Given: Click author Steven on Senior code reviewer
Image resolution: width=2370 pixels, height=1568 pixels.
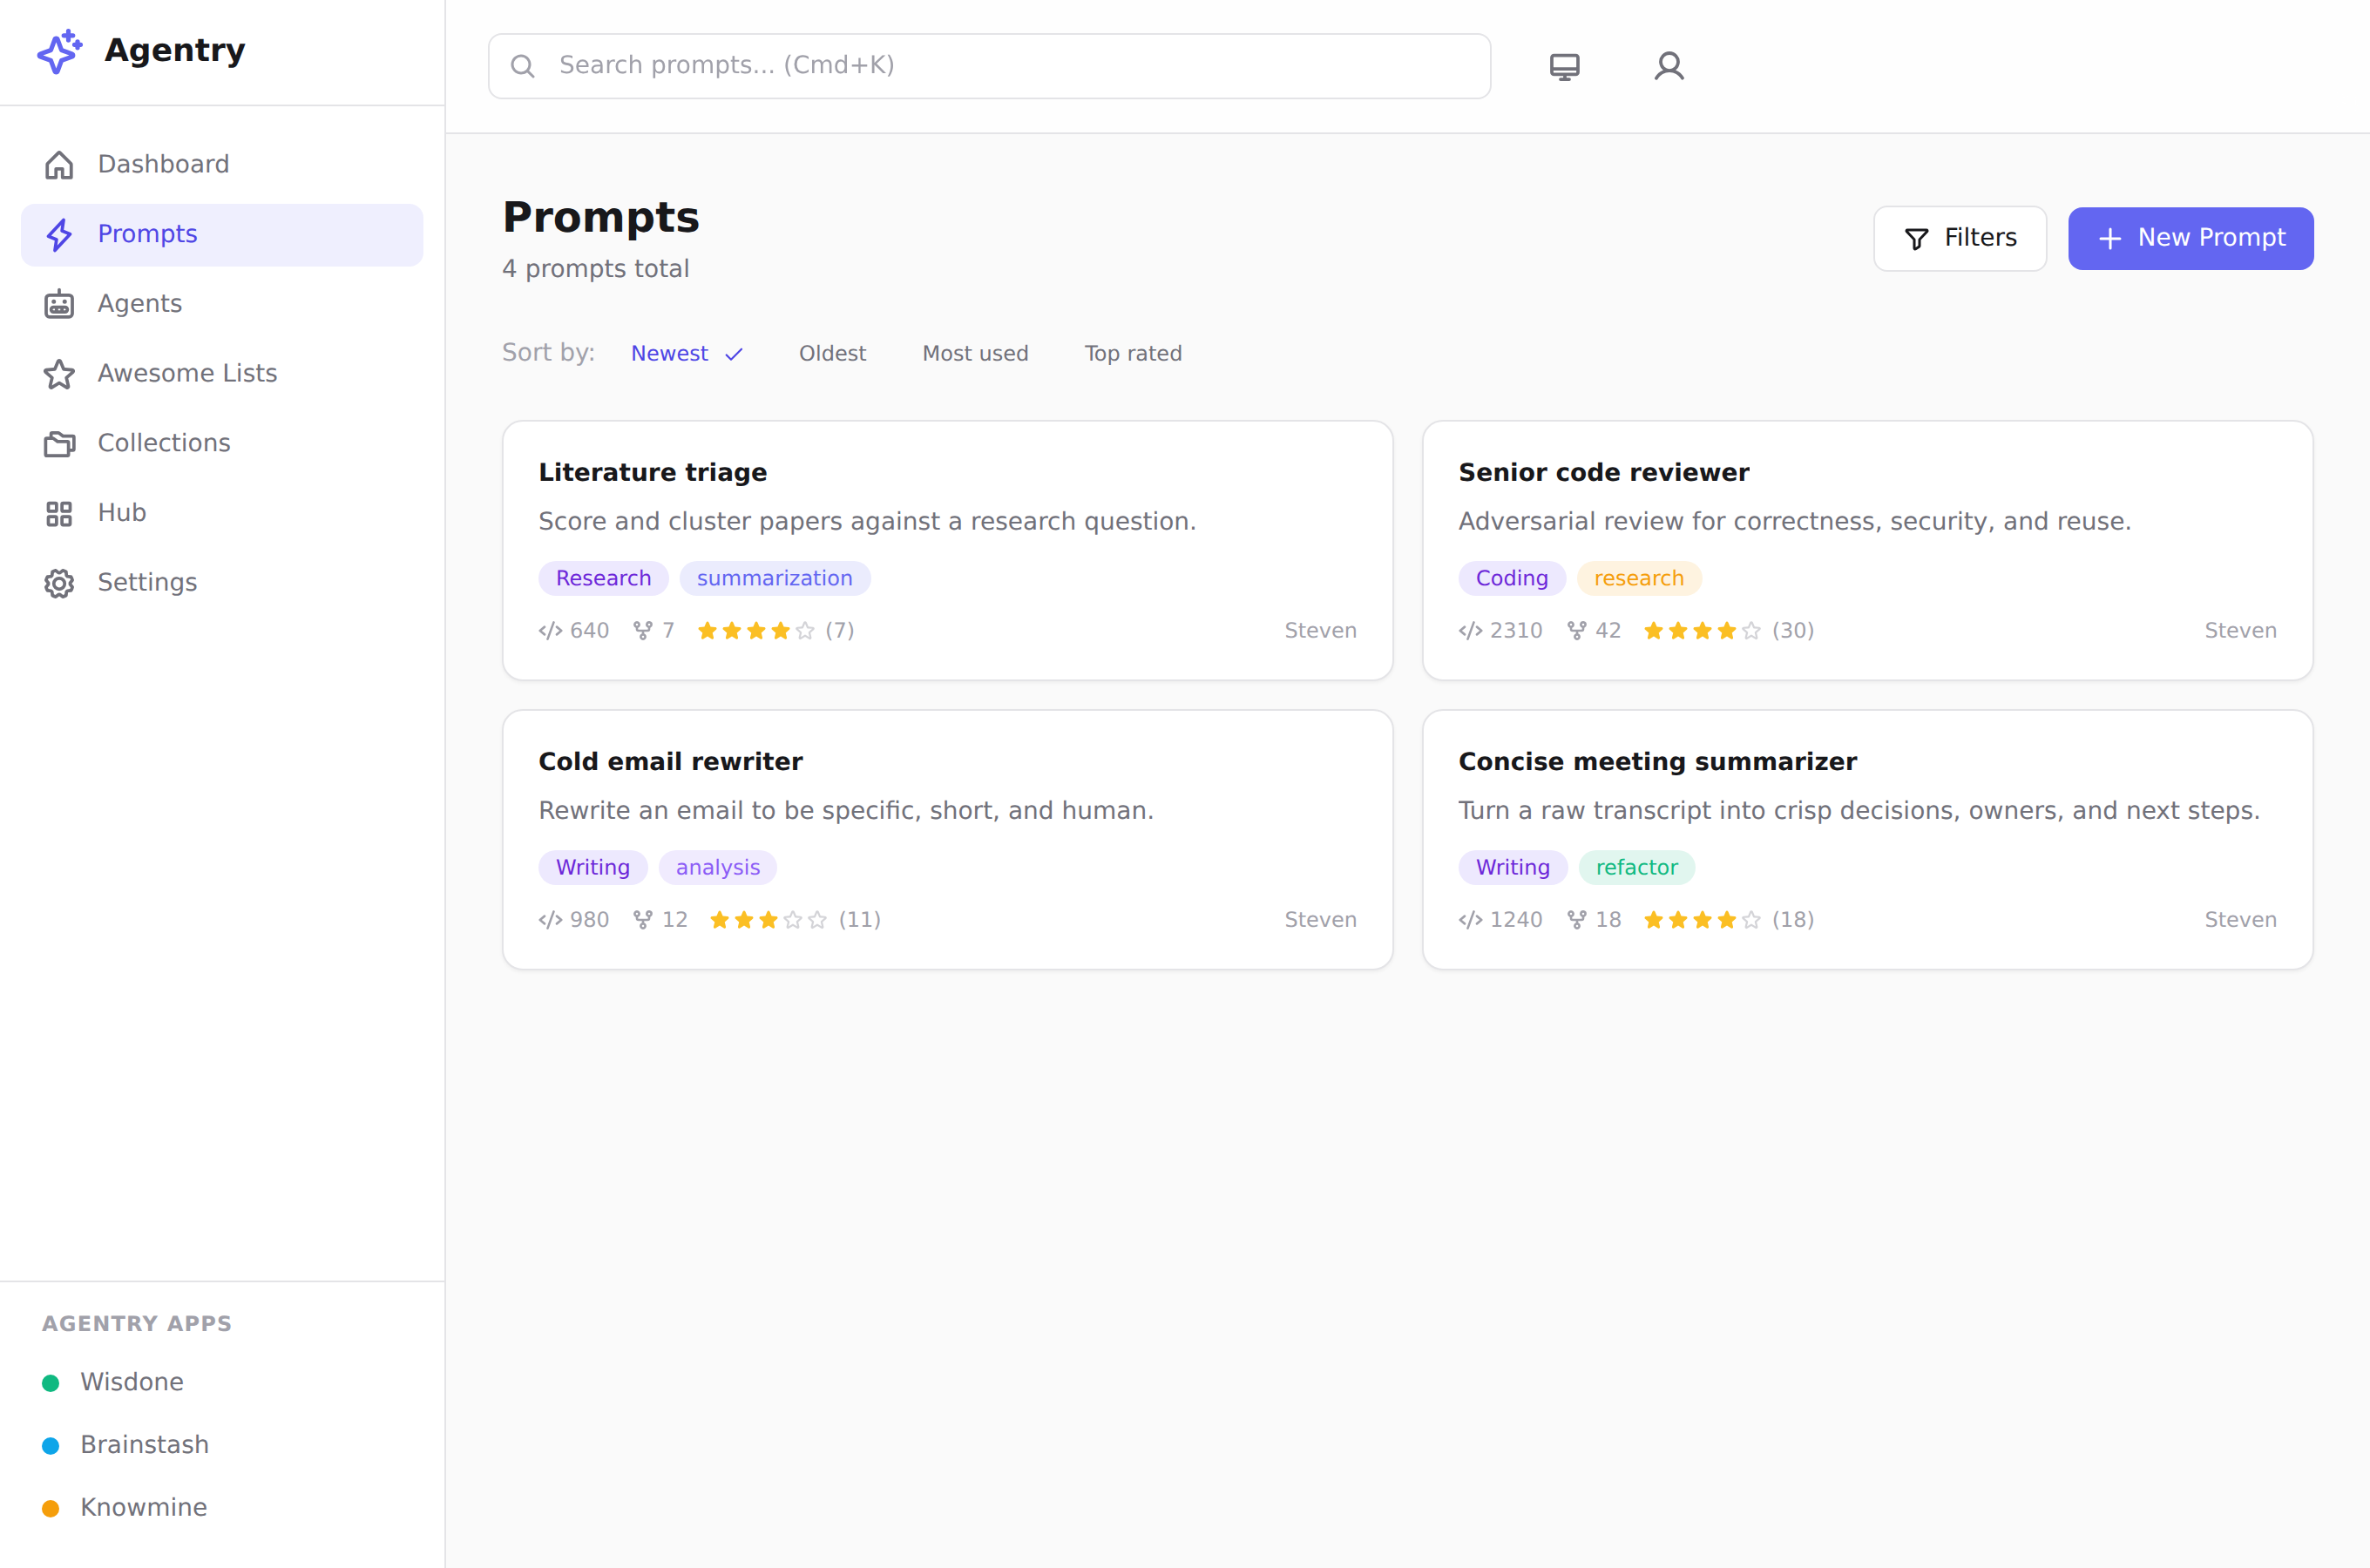Looking at the screenshot, I should point(2240,630).
